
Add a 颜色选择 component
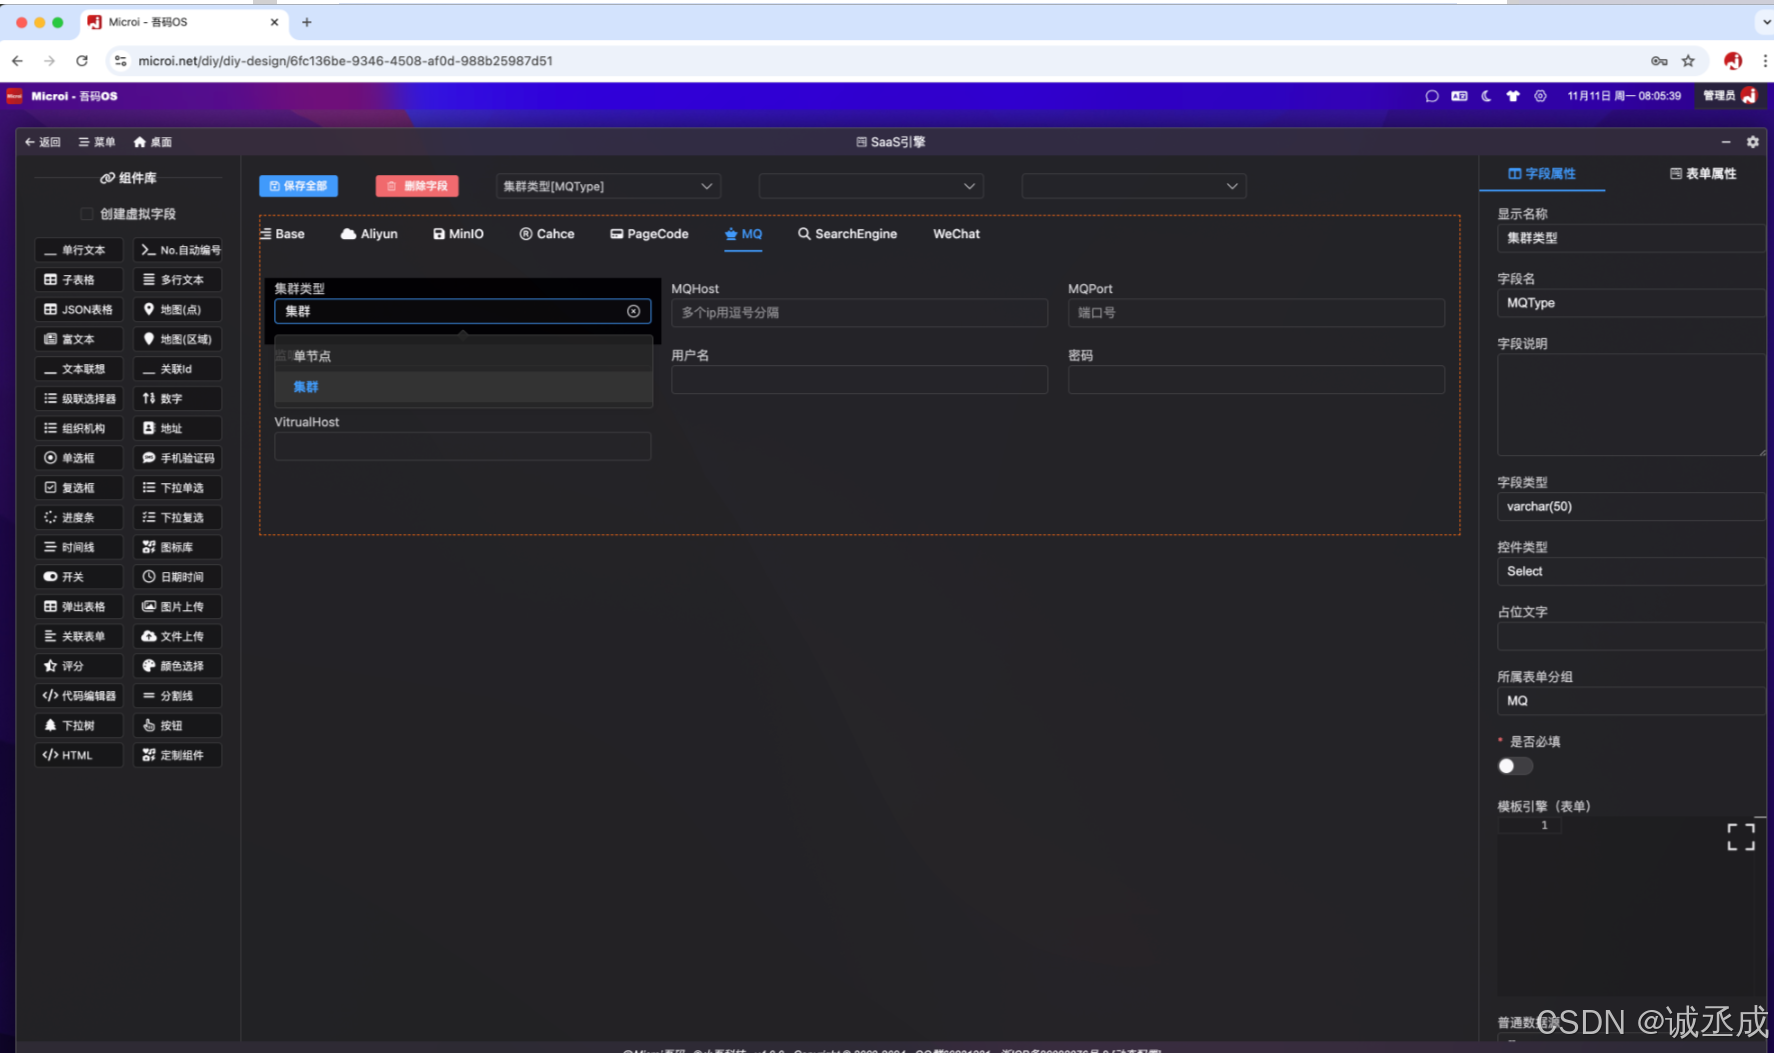click(178, 666)
